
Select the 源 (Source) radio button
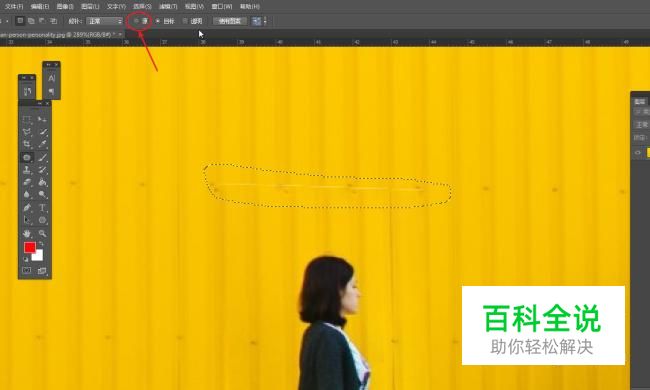[x=136, y=20]
